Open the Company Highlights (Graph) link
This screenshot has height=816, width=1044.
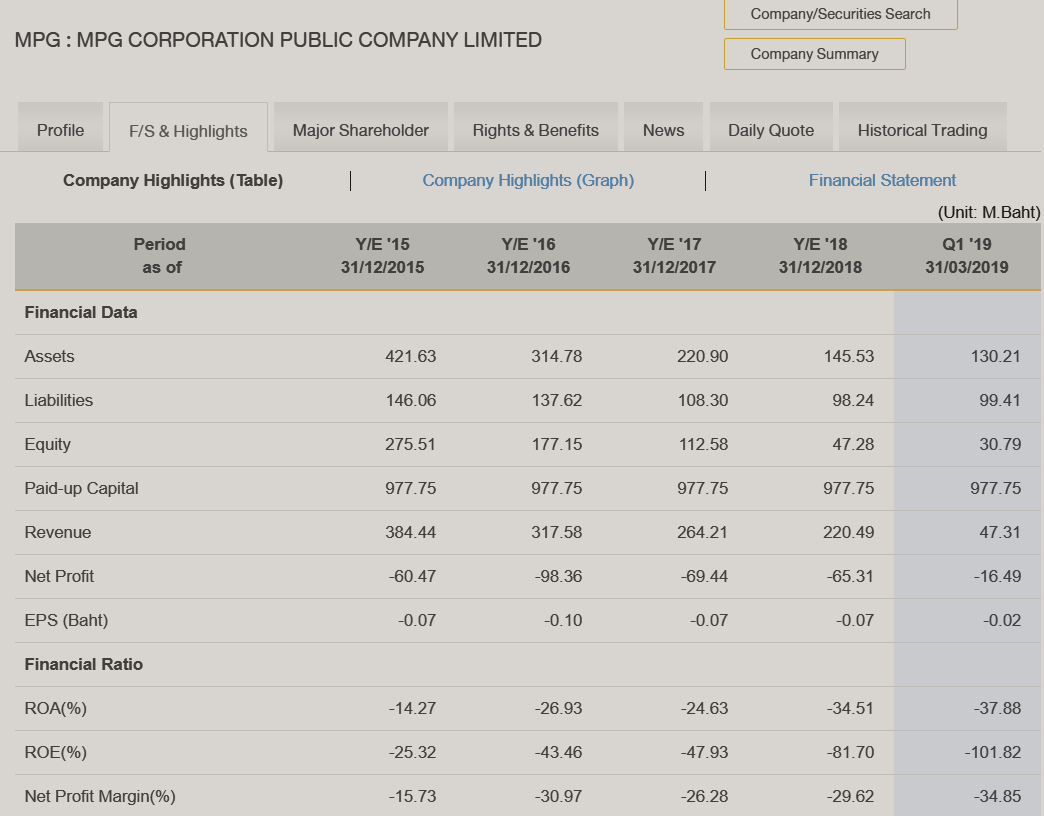click(528, 180)
